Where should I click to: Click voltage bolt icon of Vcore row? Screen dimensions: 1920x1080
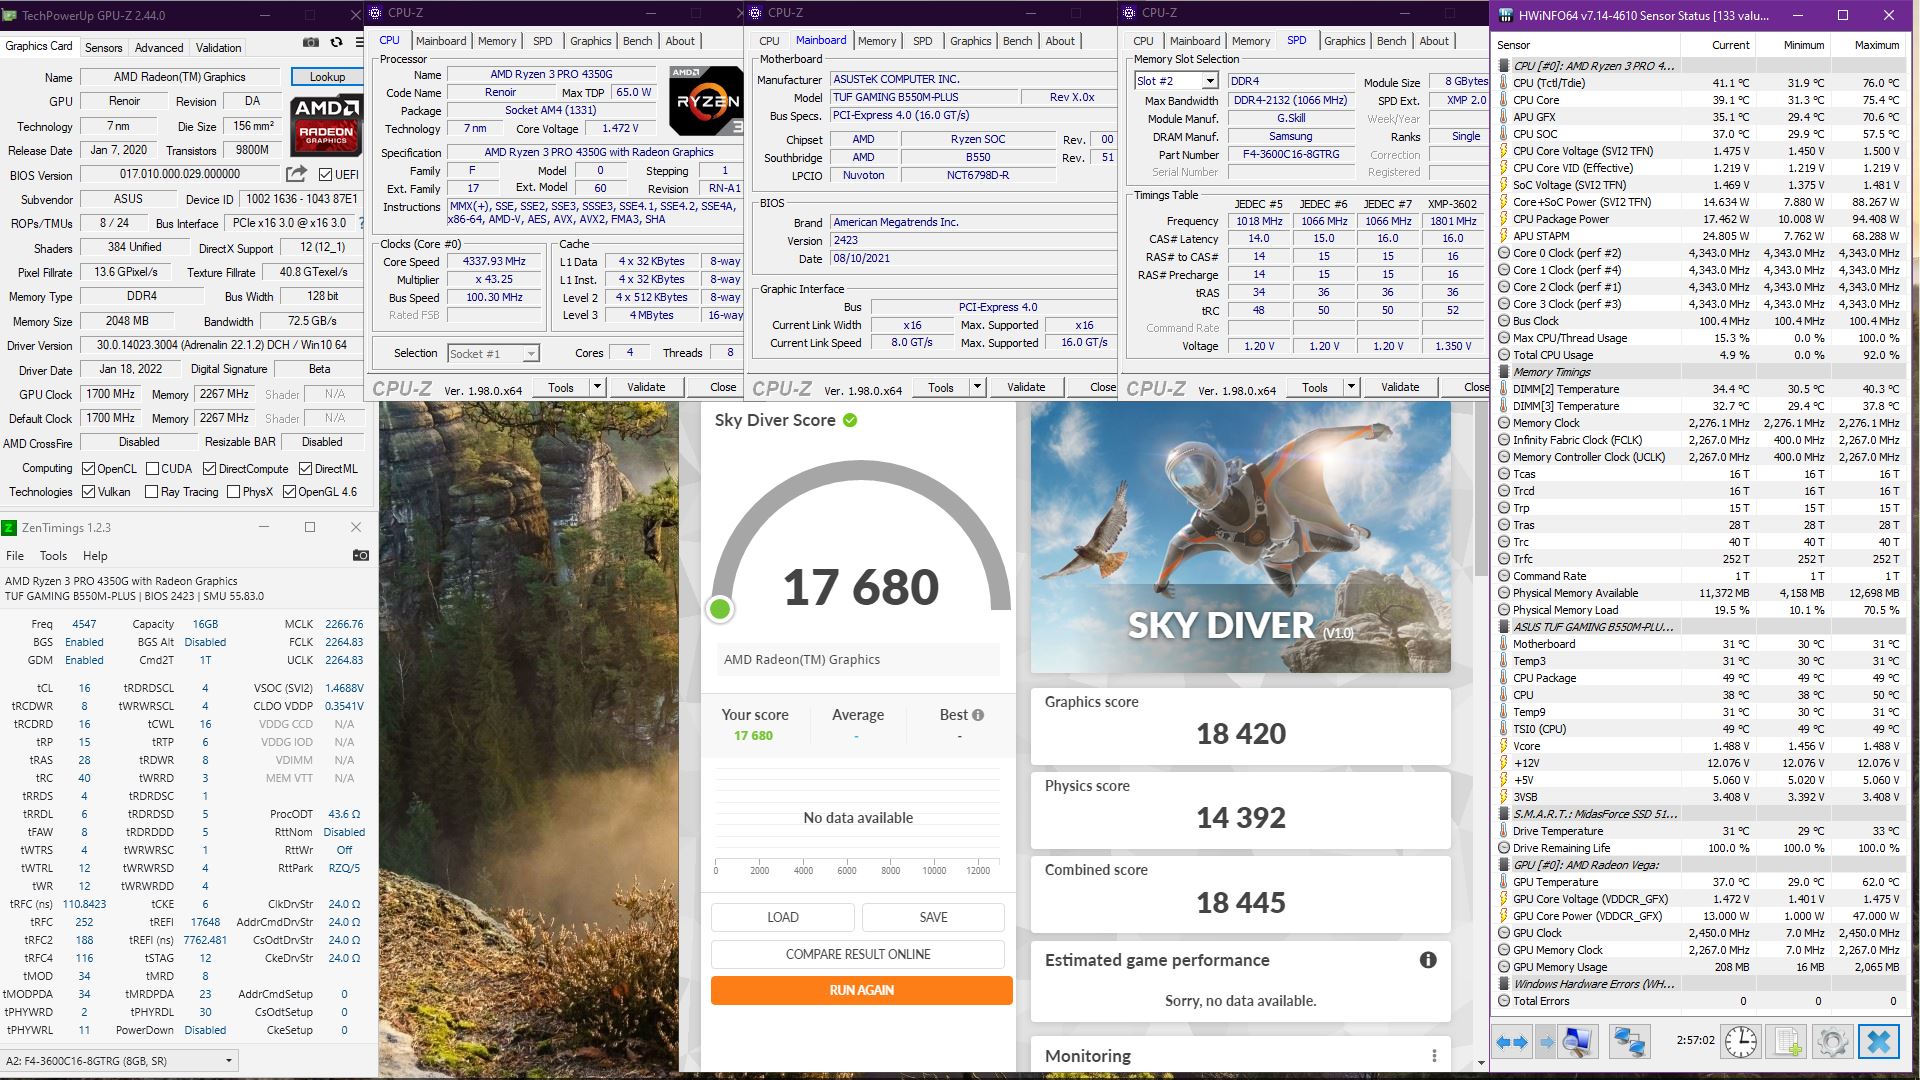click(1503, 746)
